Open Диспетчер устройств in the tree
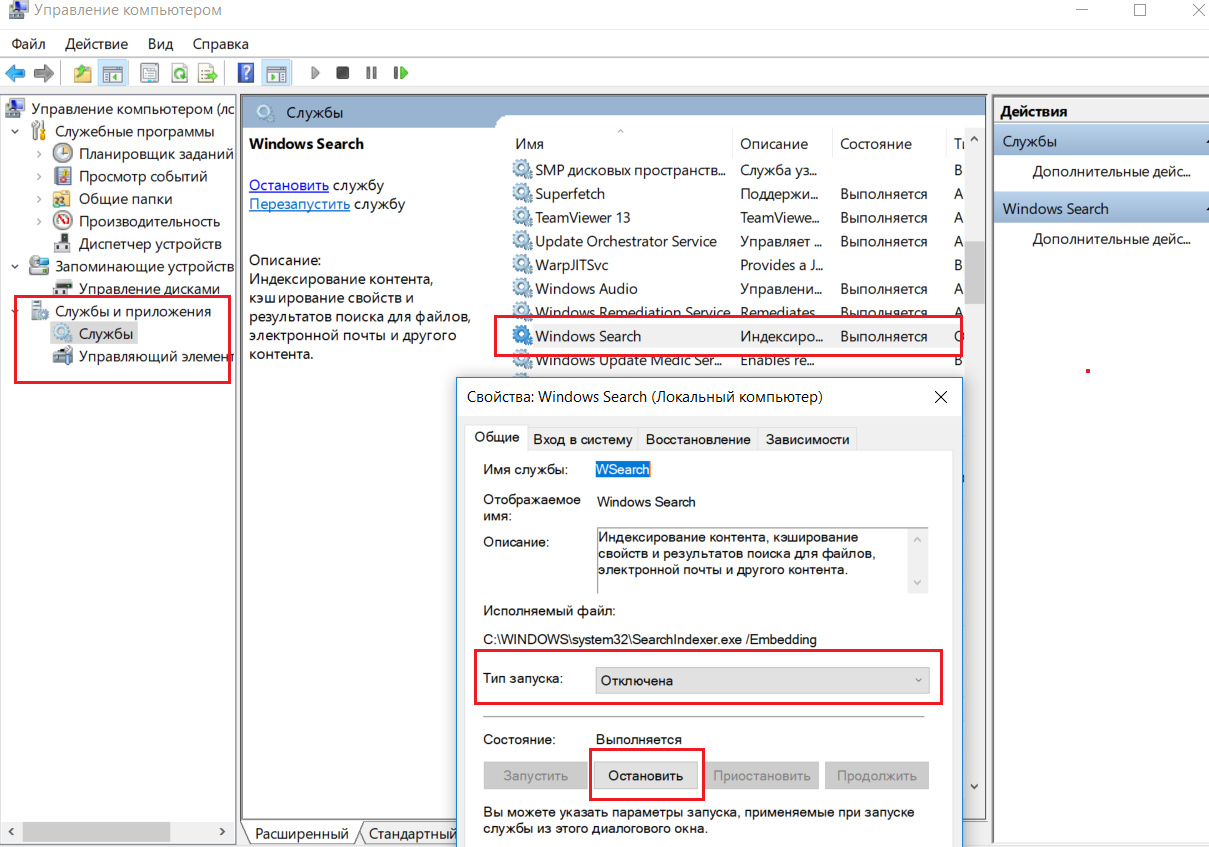 point(150,243)
